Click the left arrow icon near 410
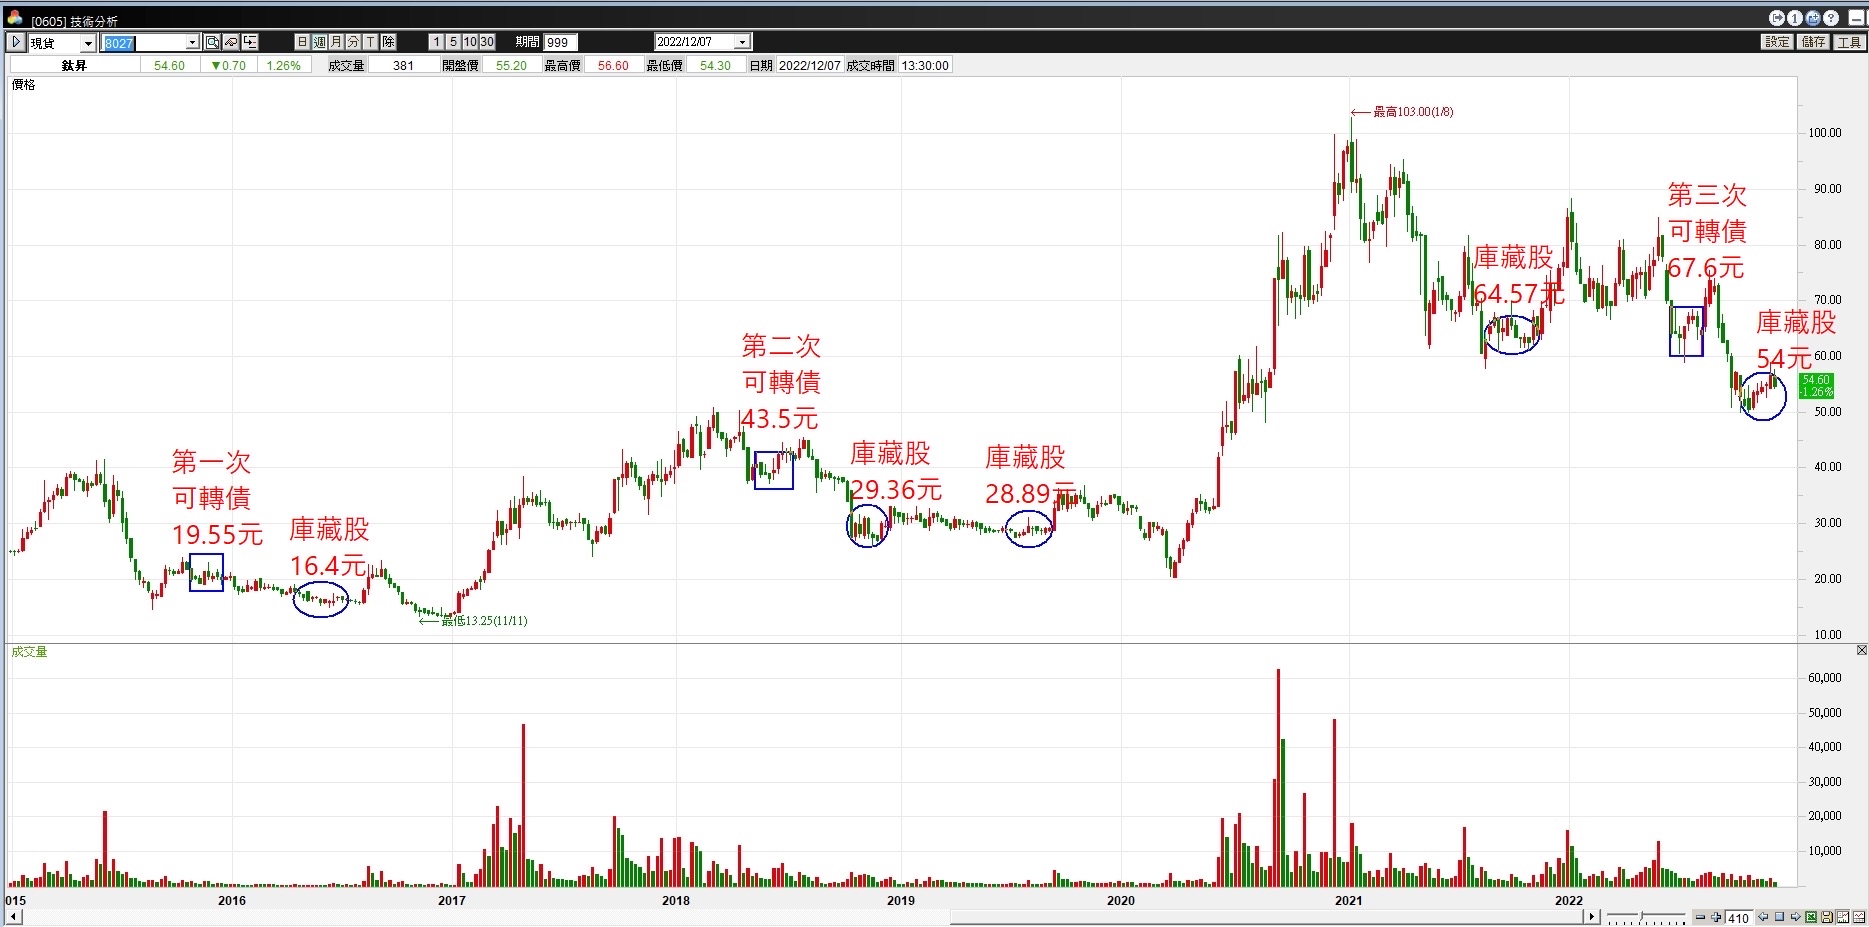The image size is (1869, 927). tap(1763, 917)
